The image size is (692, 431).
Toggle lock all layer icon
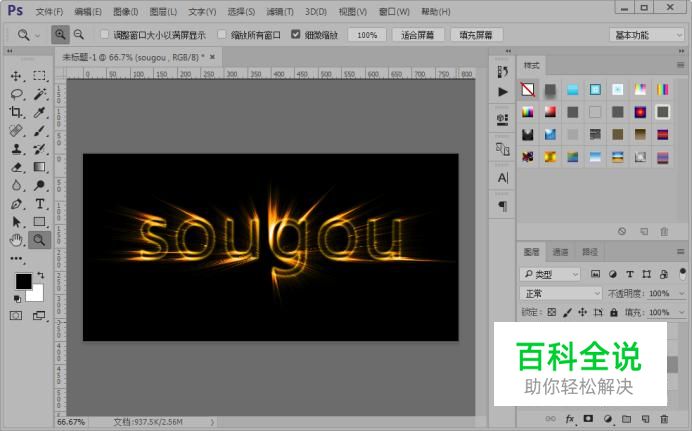[x=614, y=312]
